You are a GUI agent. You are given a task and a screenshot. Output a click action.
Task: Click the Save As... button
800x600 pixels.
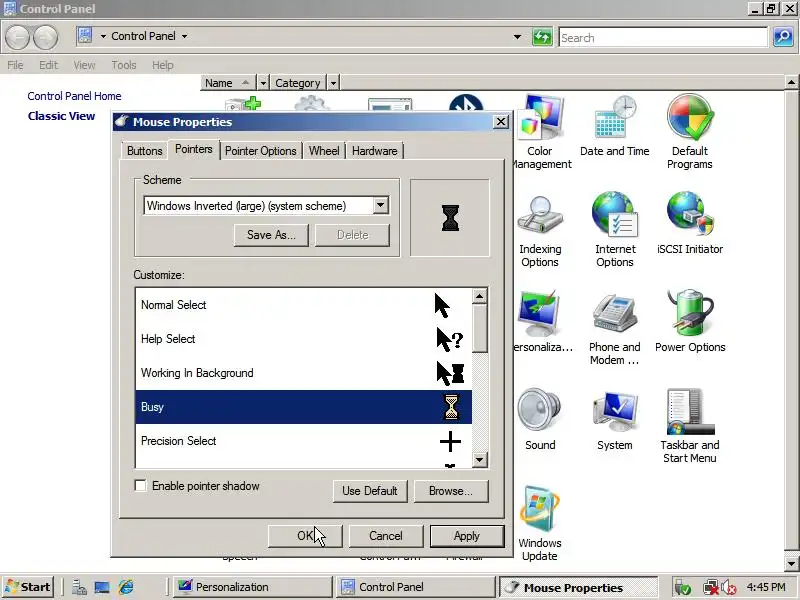tap(271, 235)
